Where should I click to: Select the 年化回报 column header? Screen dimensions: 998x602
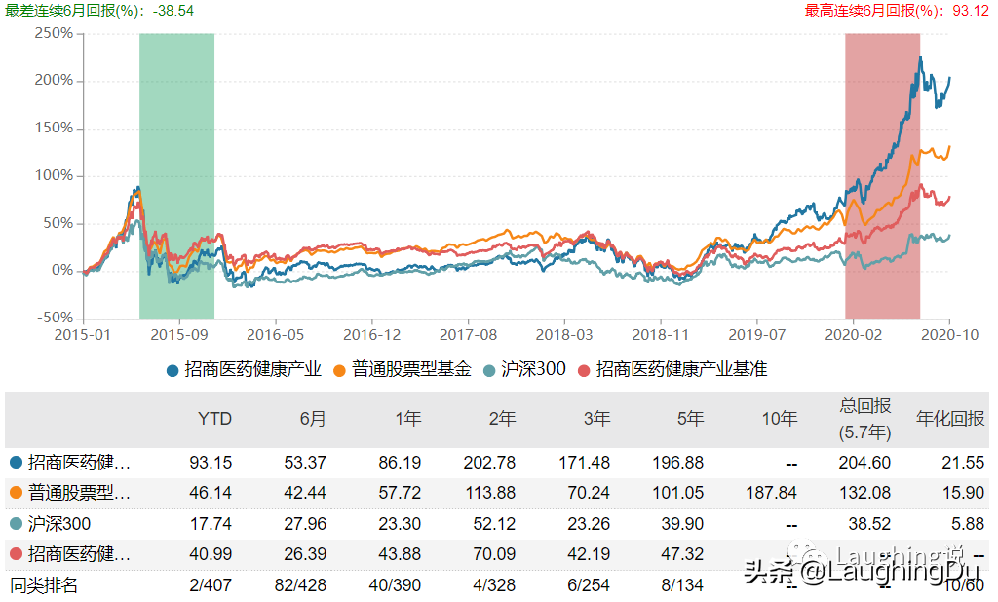pyautogui.click(x=950, y=419)
